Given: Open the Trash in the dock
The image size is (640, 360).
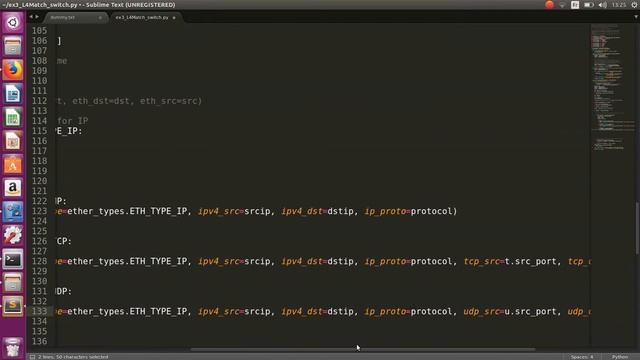Looking at the screenshot, I should (x=13, y=347).
